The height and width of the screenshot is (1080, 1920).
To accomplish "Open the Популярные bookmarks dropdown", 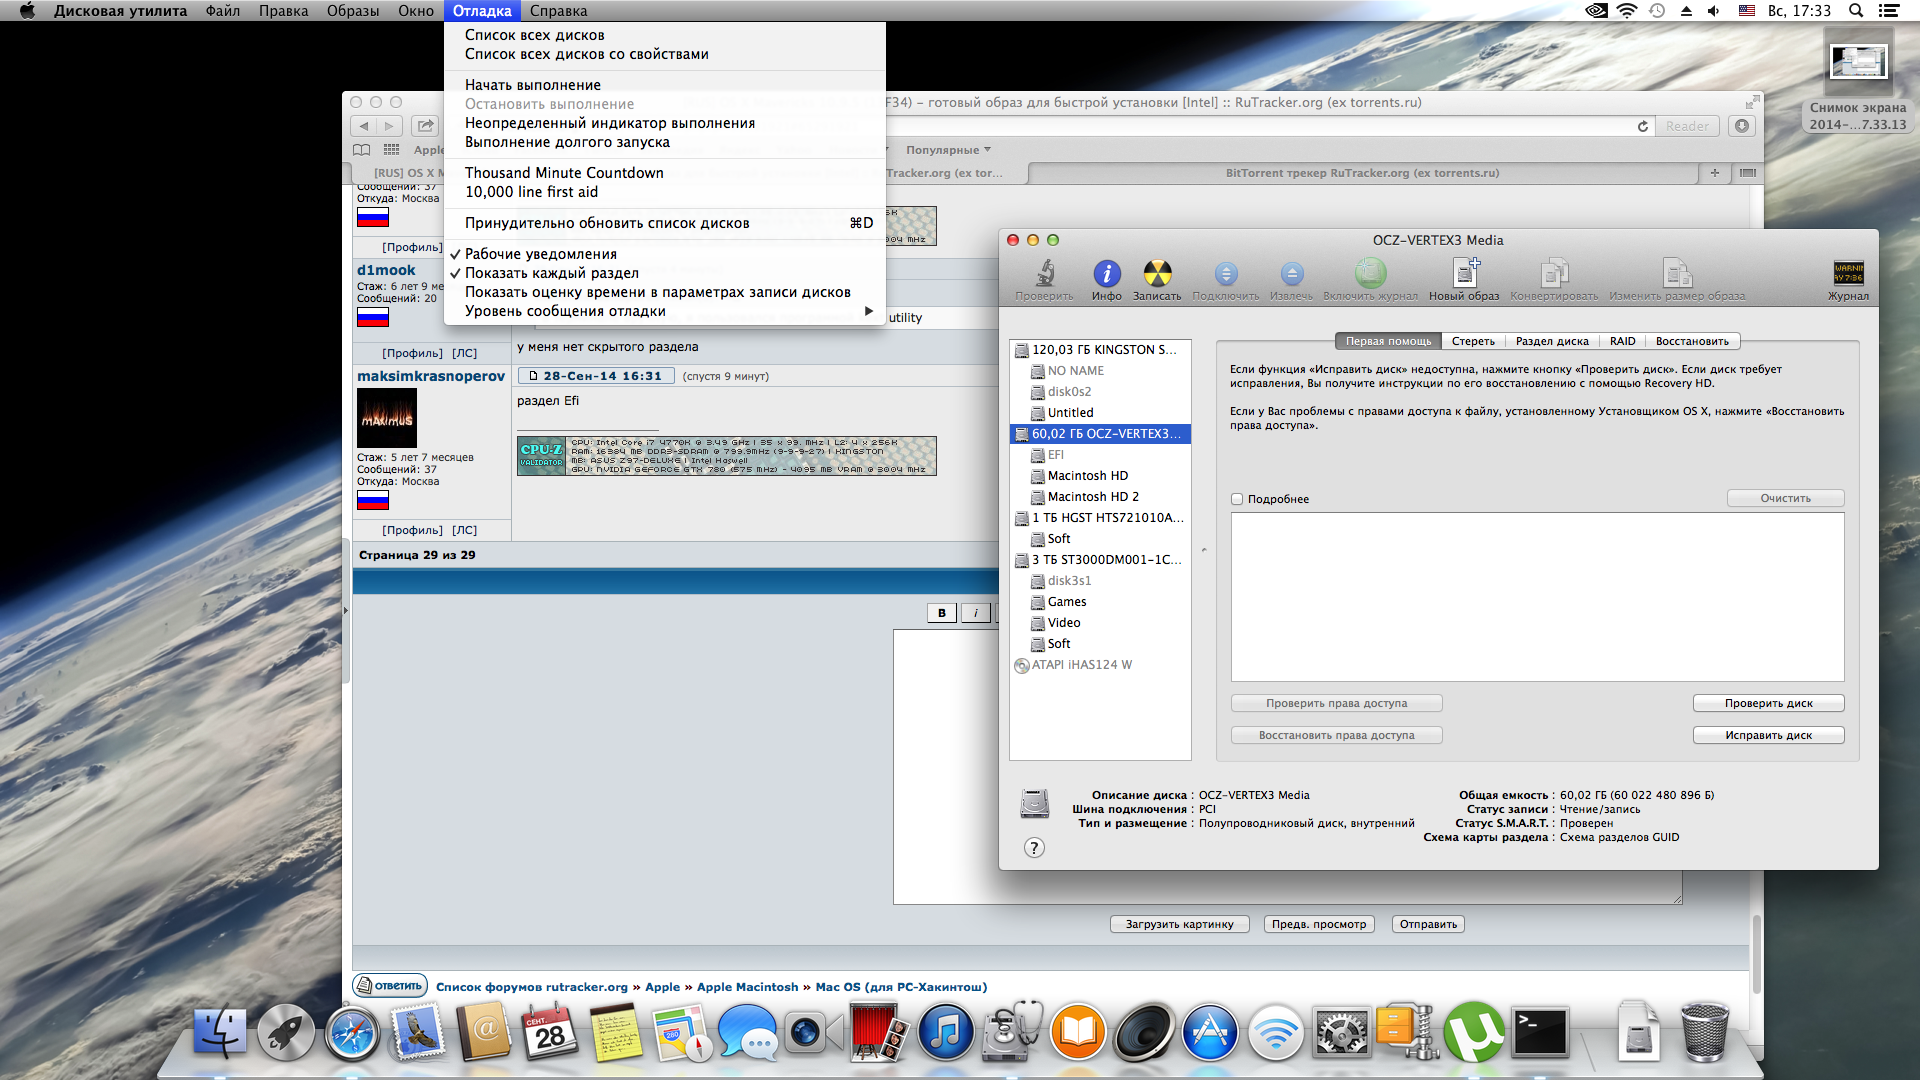I will pyautogui.click(x=948, y=150).
